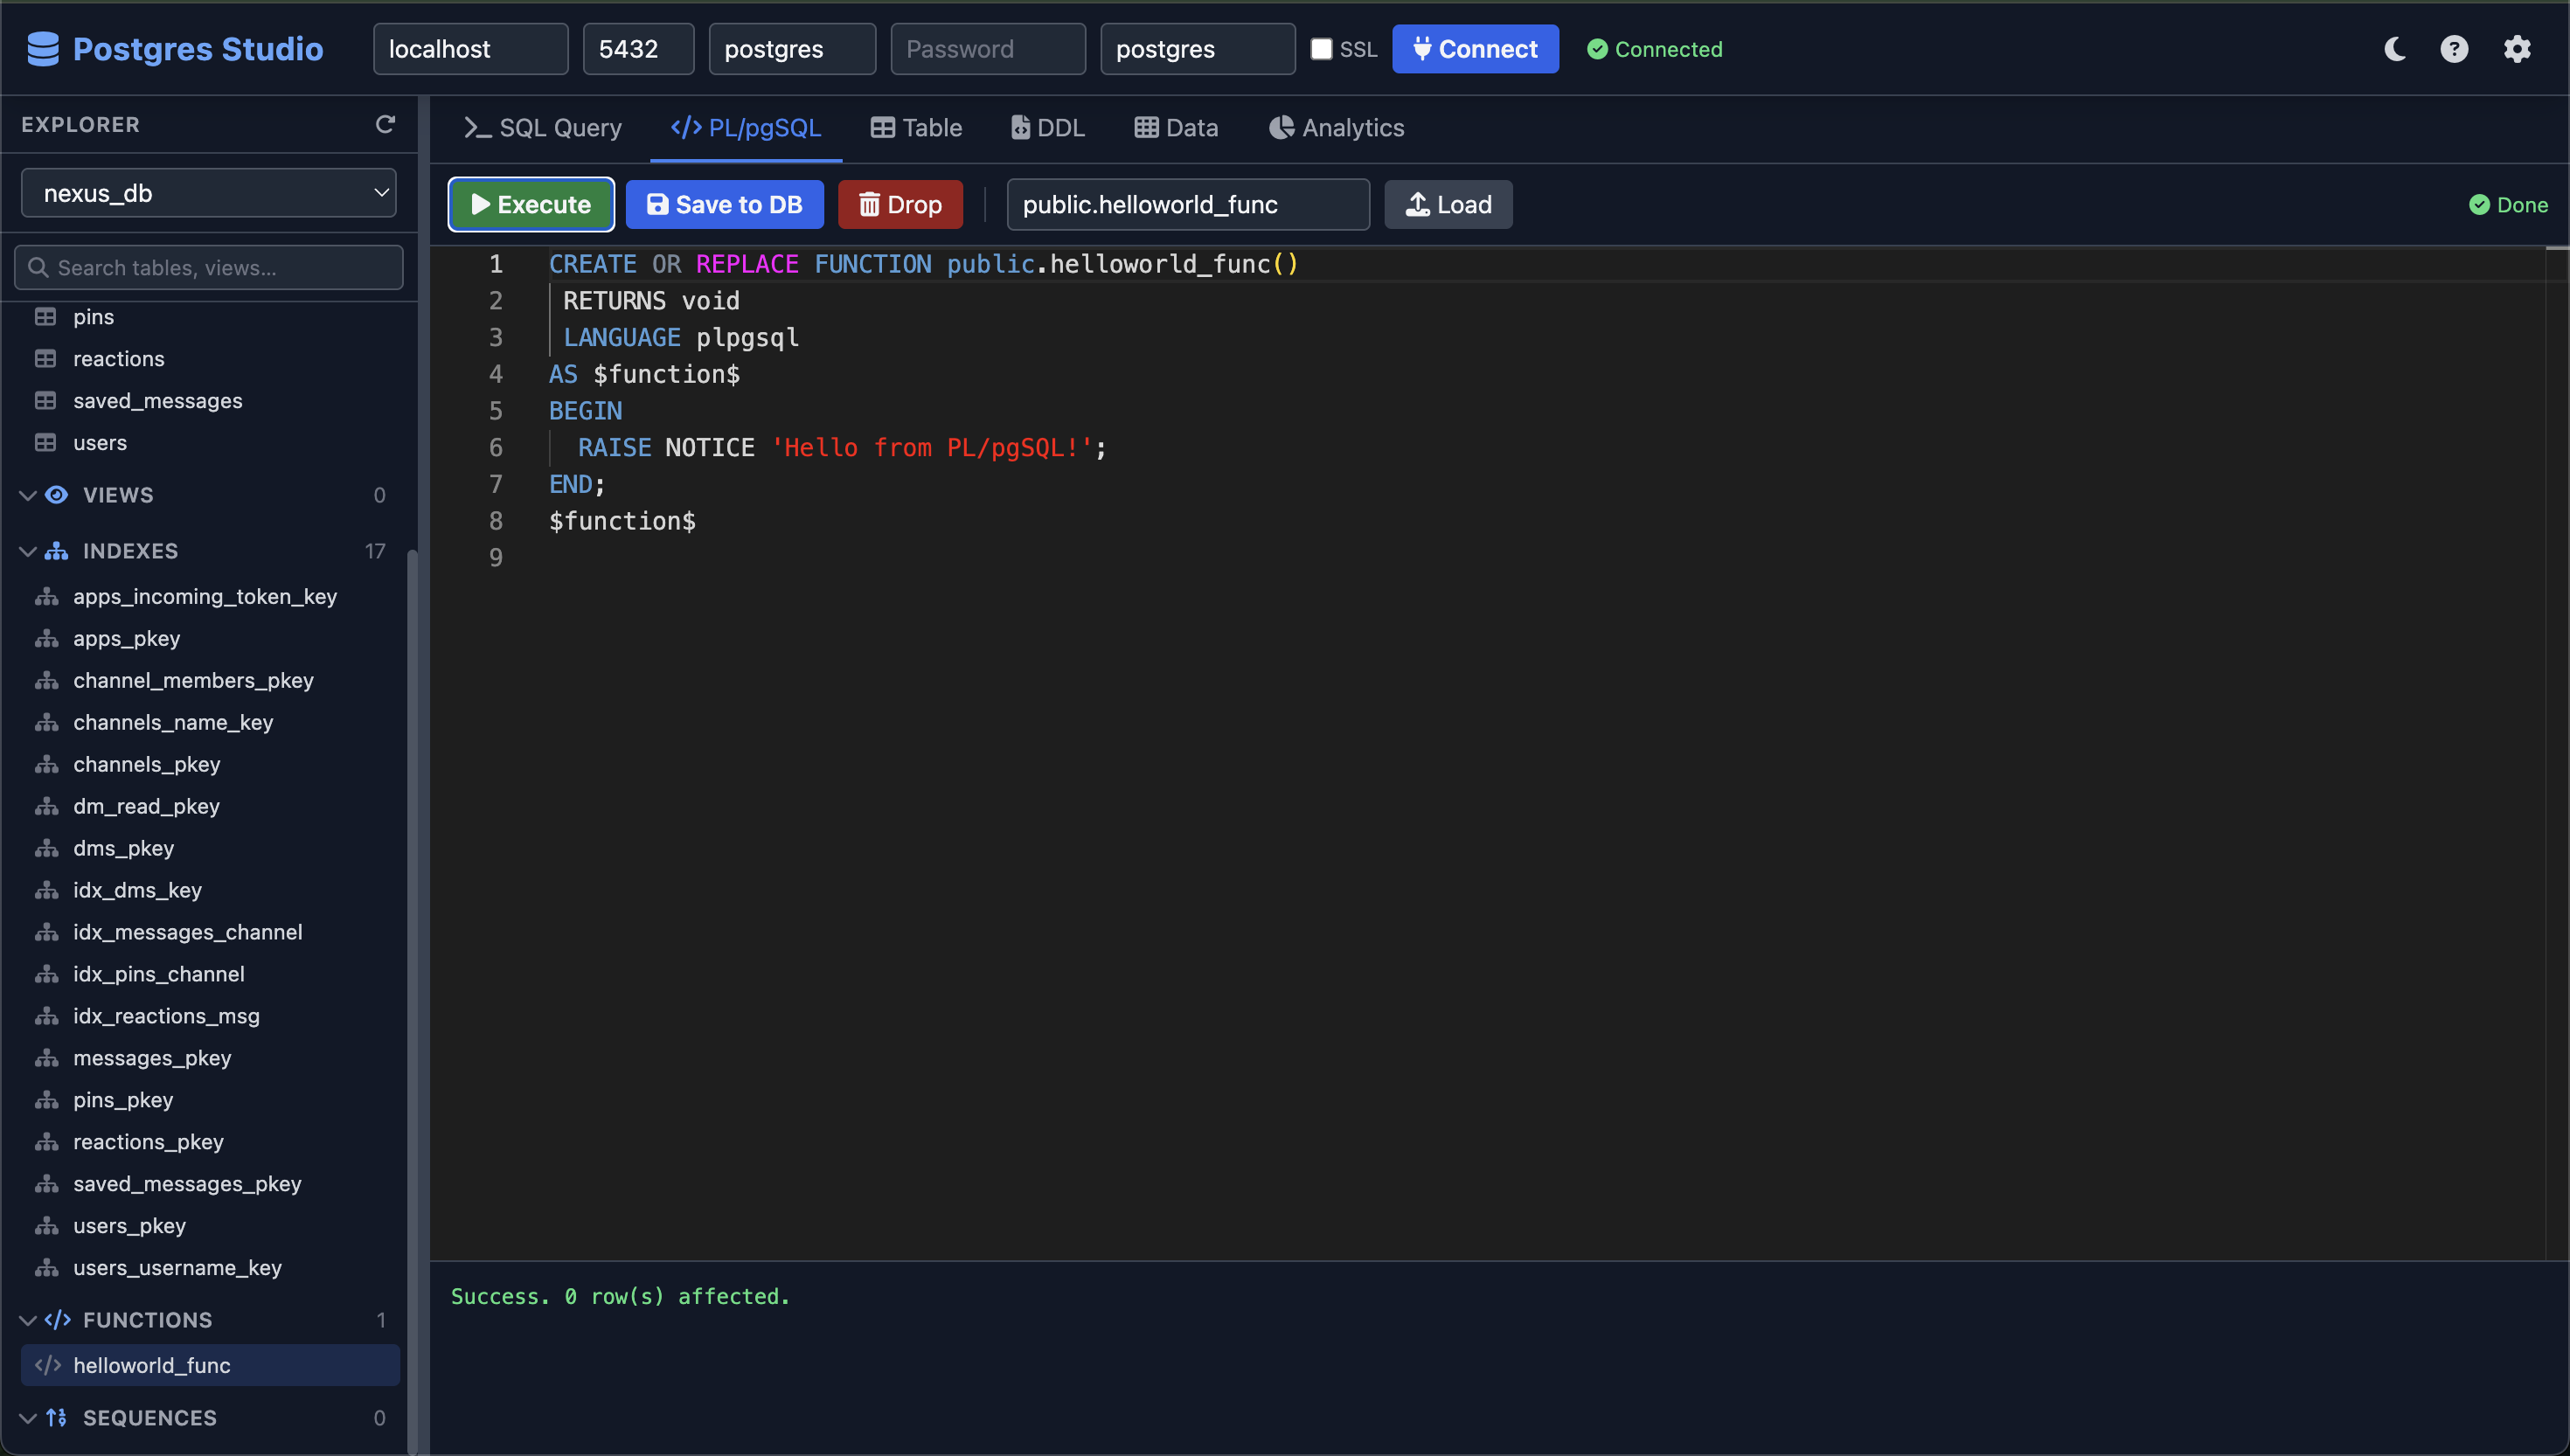The height and width of the screenshot is (1456, 2570).
Task: Click the blue Connect button
Action: click(x=1475, y=49)
